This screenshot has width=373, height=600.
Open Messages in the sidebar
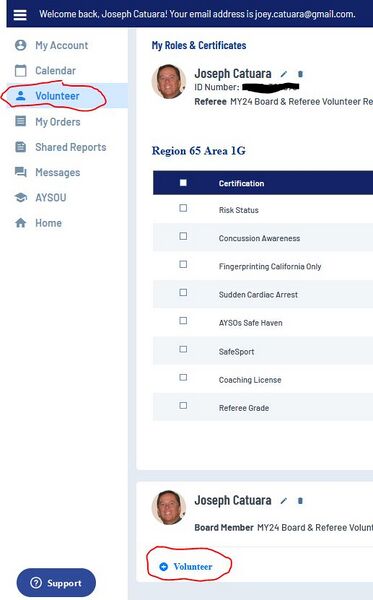coord(58,173)
